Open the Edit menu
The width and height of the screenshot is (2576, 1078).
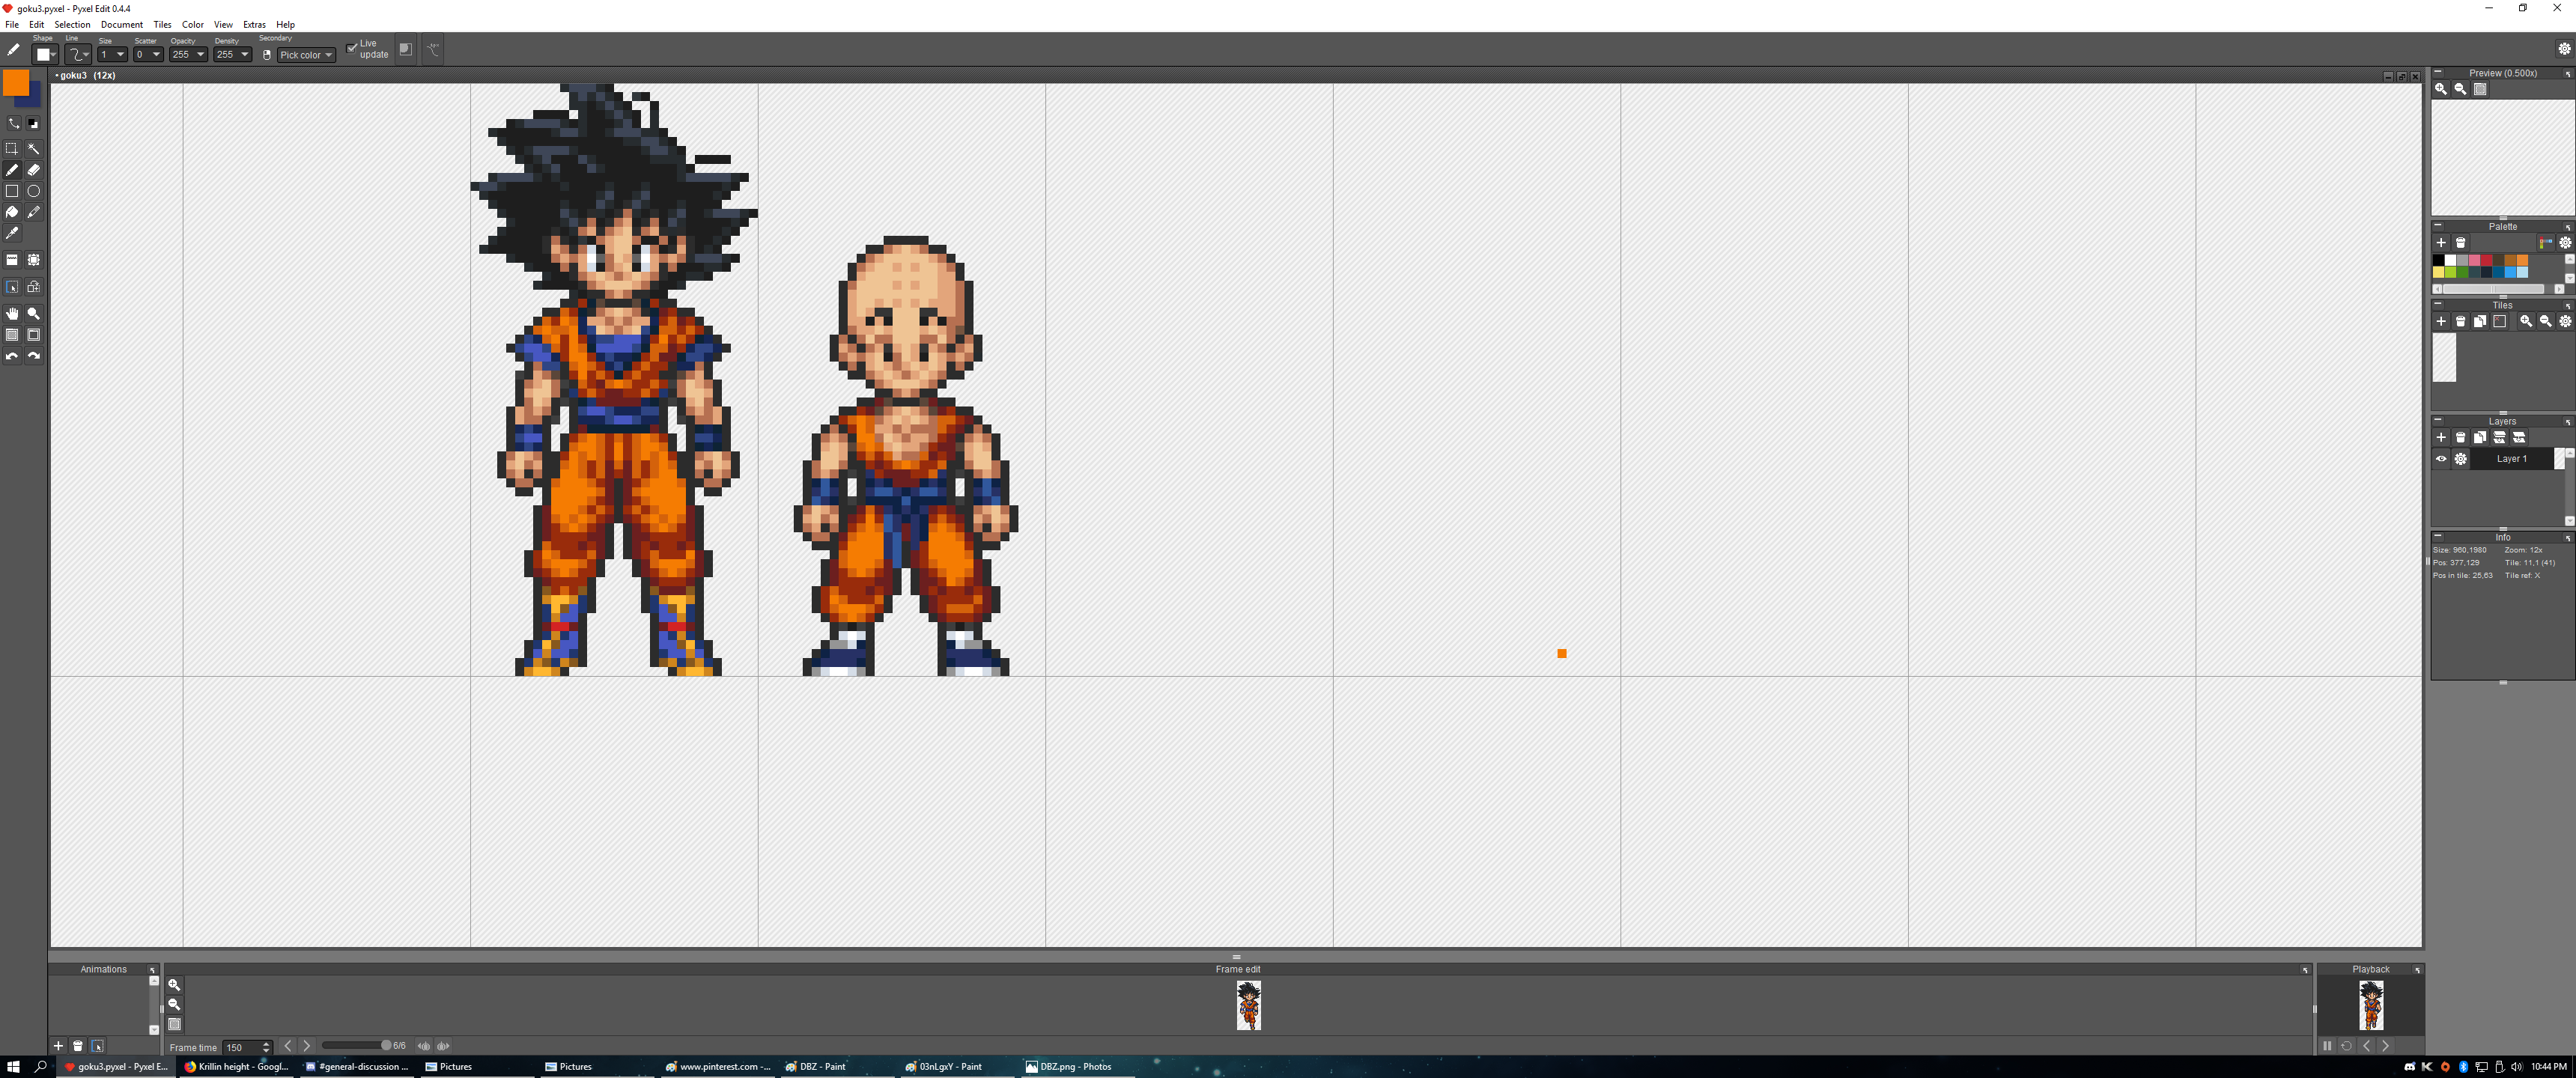(x=37, y=25)
